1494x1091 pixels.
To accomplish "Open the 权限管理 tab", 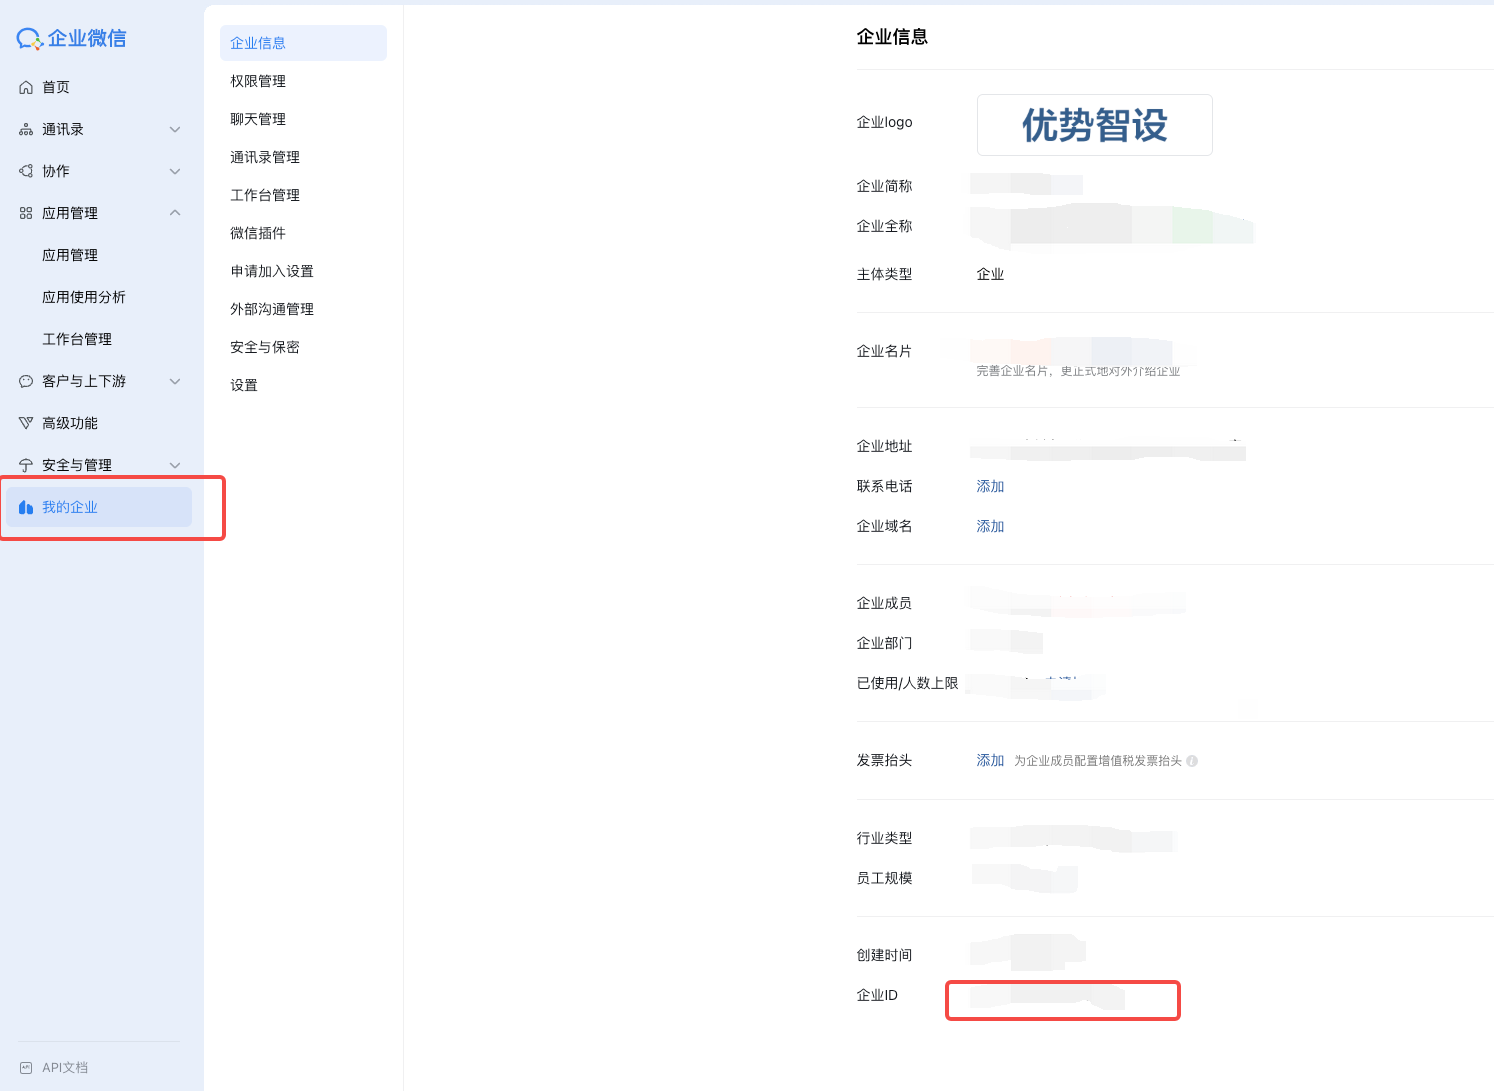I will click(258, 81).
